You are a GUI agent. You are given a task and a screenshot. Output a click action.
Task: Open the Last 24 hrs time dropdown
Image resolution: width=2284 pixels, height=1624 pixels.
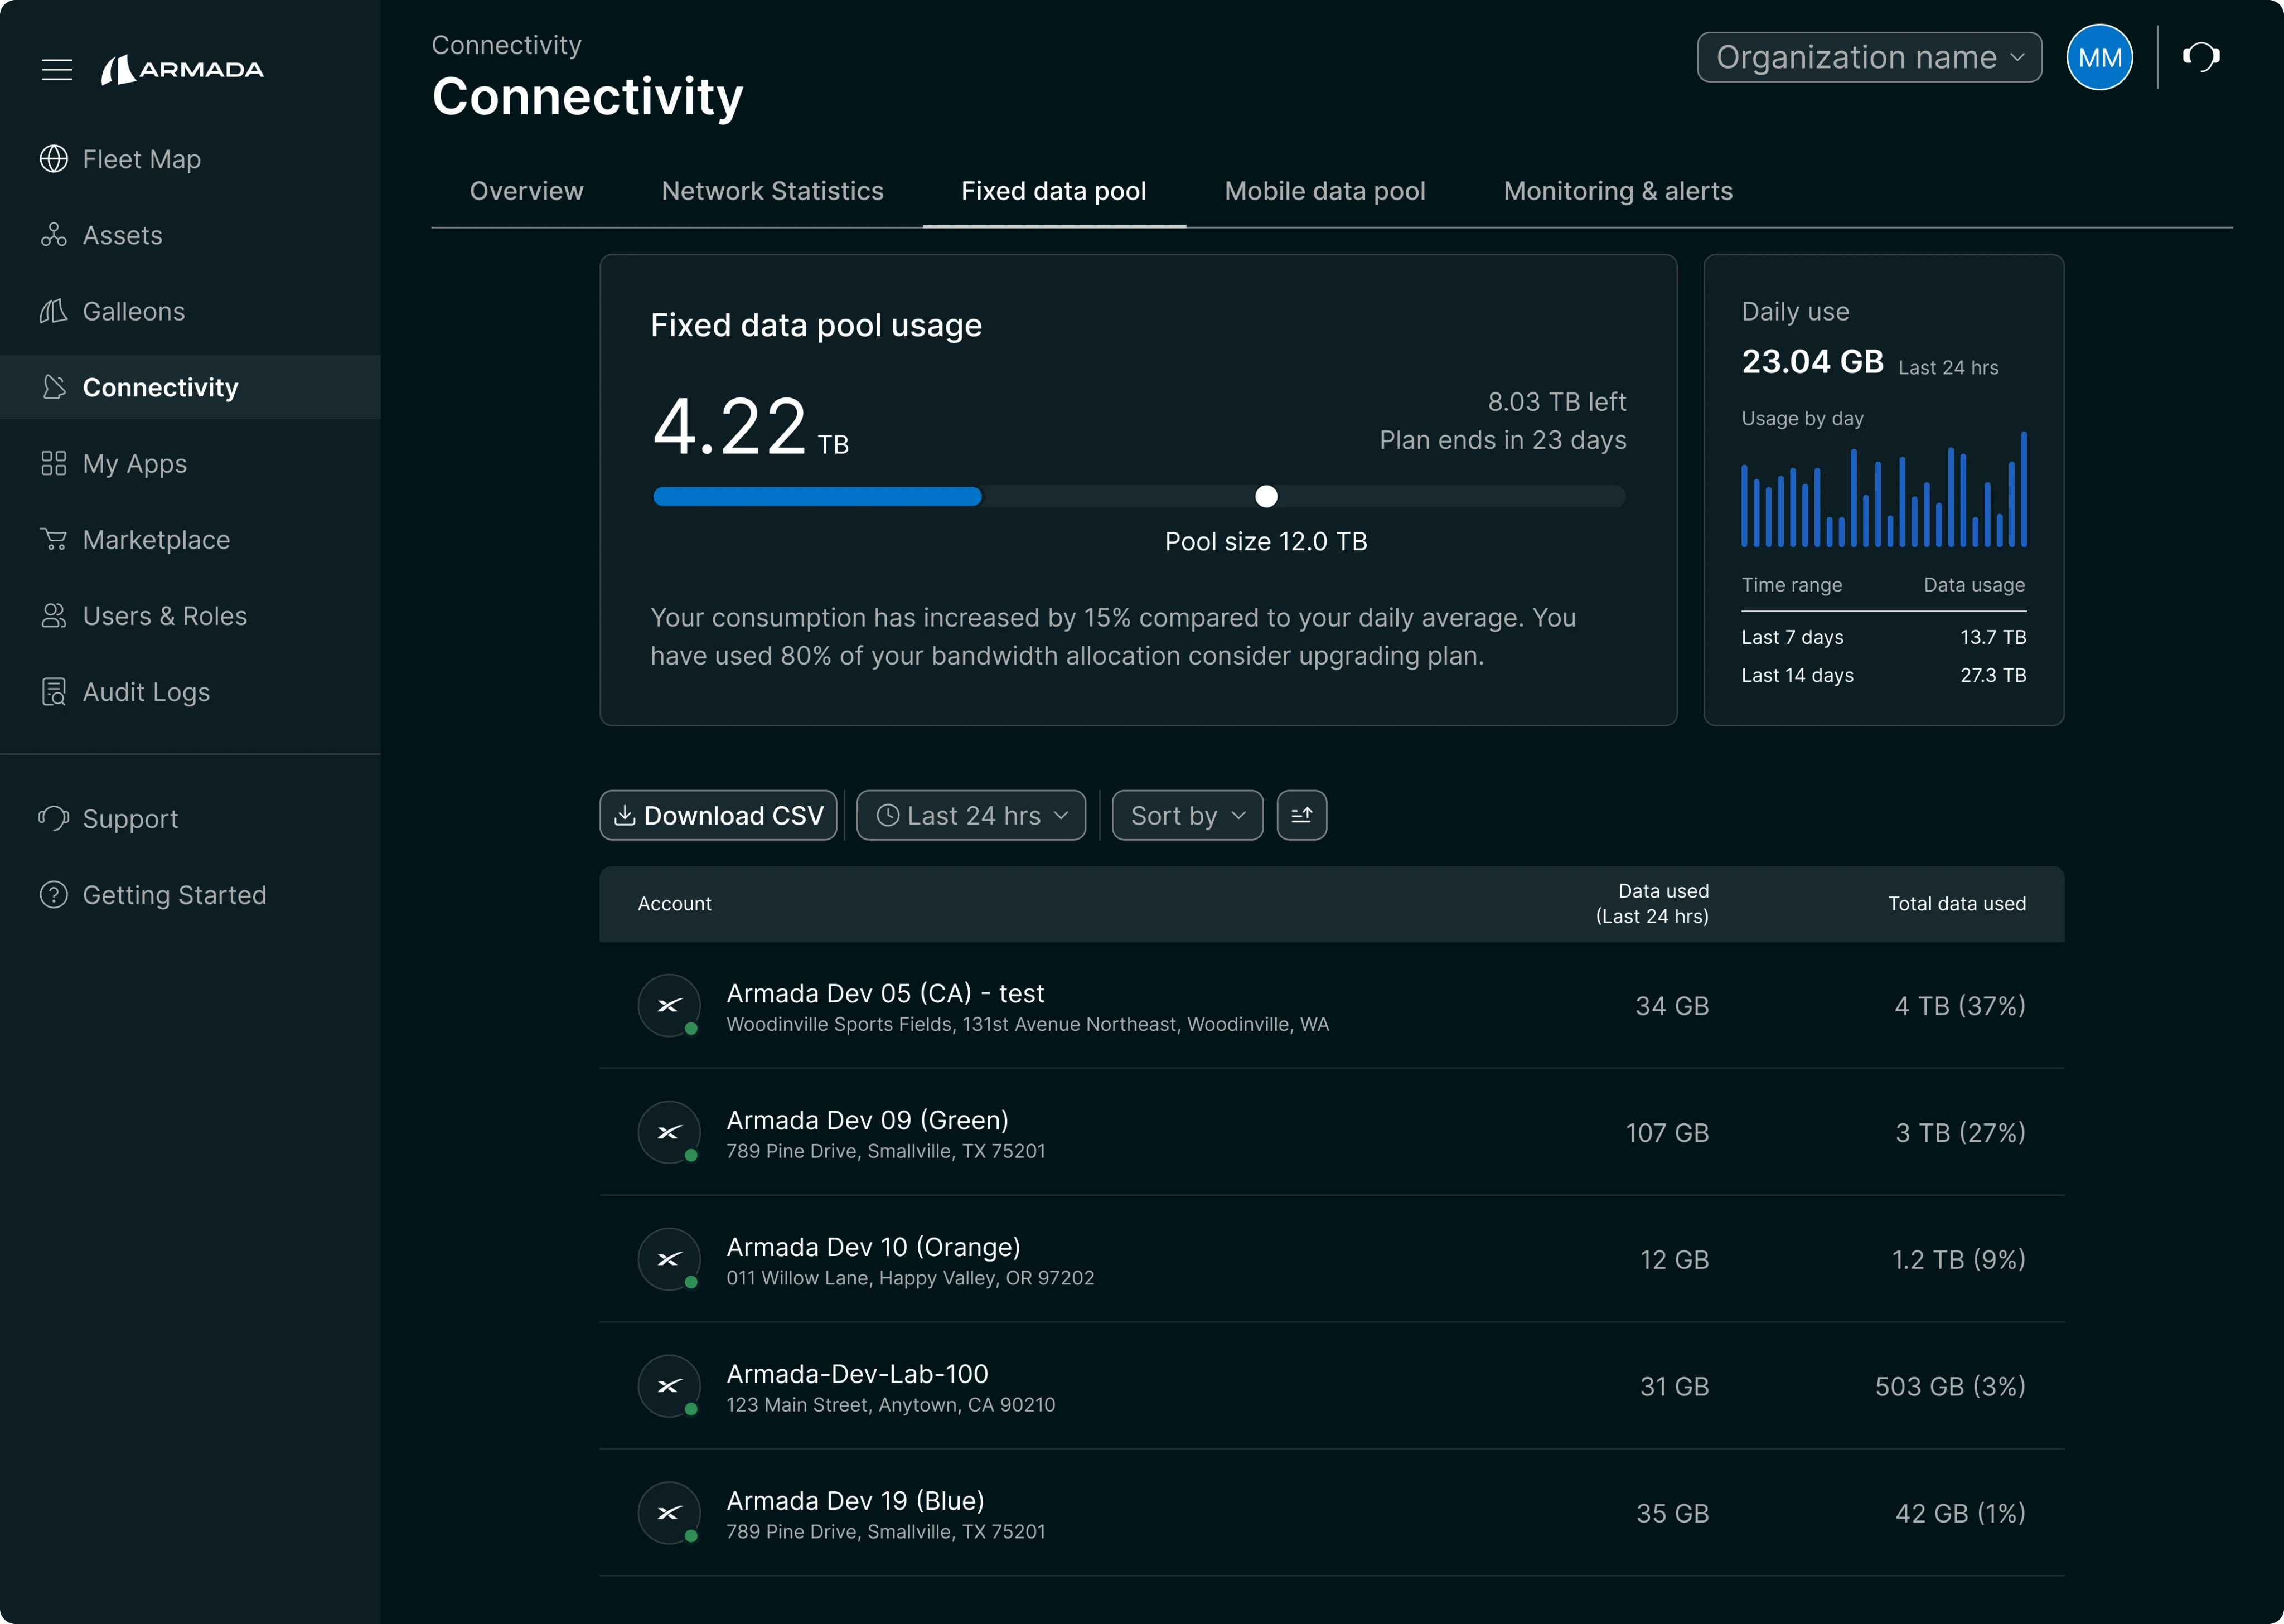click(971, 816)
